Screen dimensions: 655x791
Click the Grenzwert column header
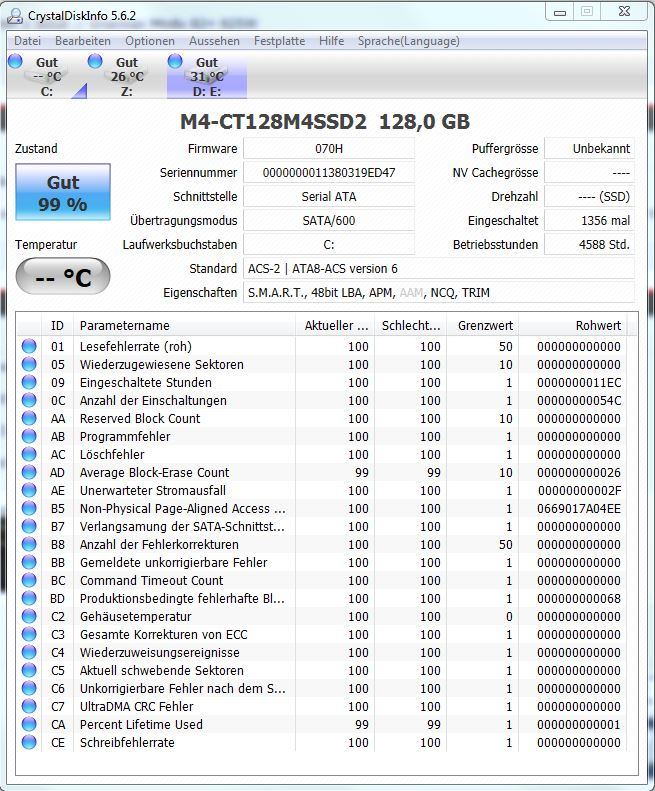483,325
